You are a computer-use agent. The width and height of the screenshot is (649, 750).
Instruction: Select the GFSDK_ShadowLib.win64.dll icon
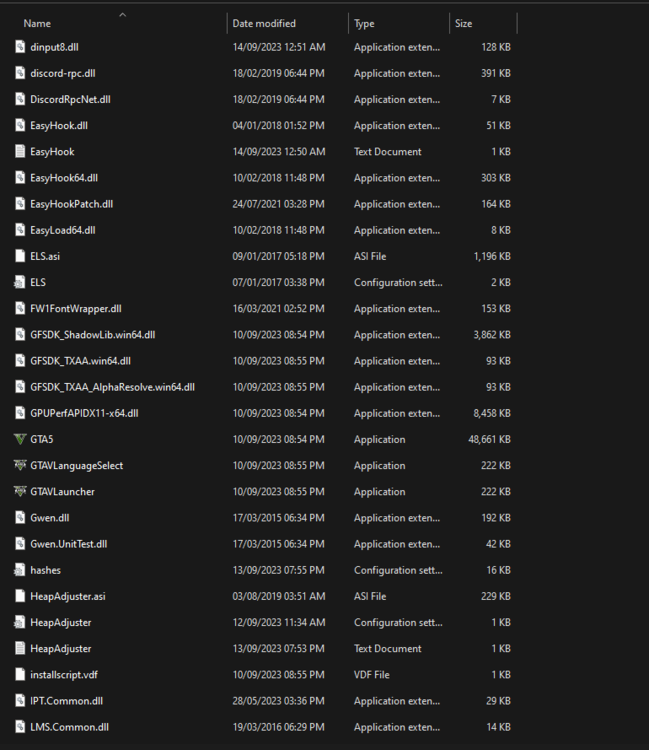click(x=20, y=335)
